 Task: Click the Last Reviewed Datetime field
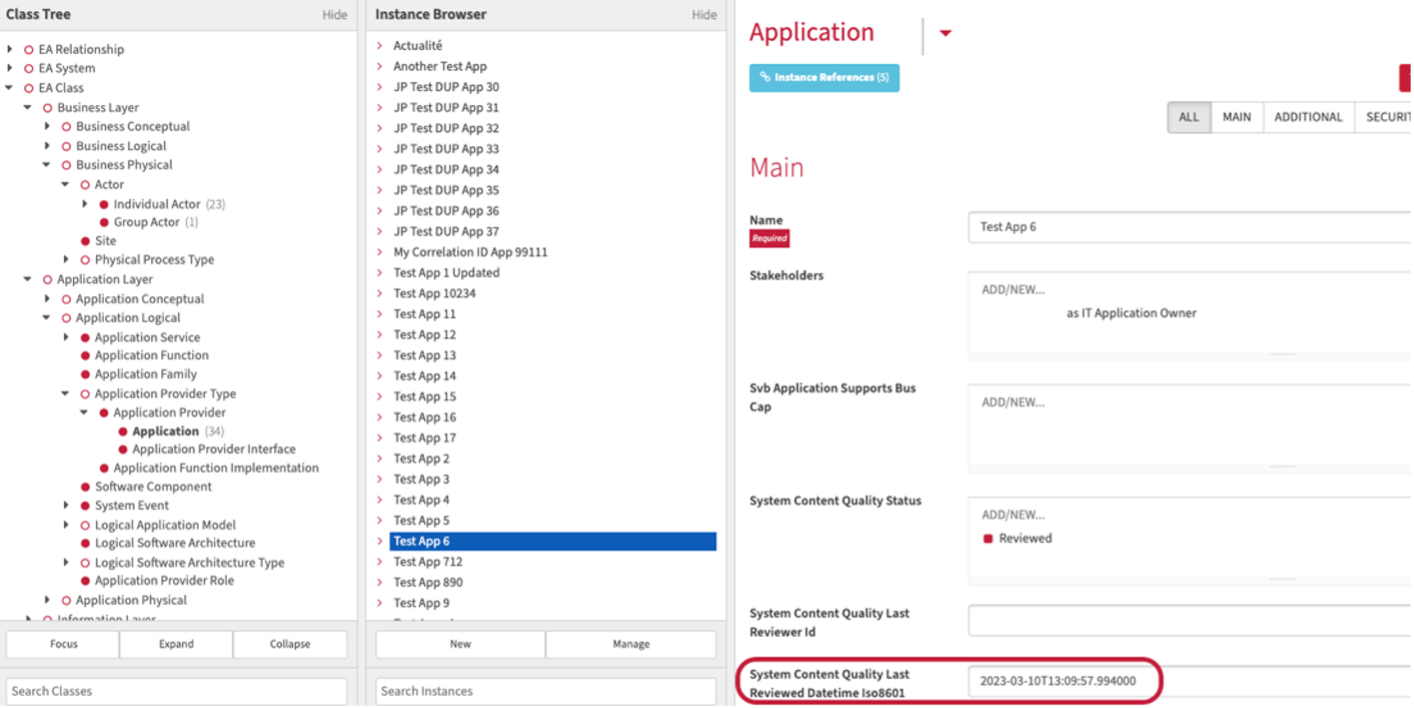[x=1190, y=681]
